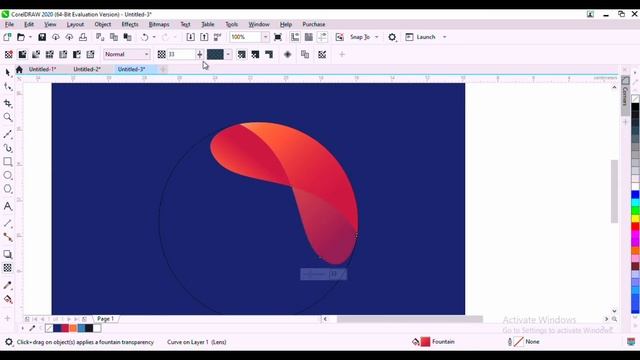This screenshot has width=640, height=360.
Task: Expand the Snap To dropdown
Action: [377, 37]
